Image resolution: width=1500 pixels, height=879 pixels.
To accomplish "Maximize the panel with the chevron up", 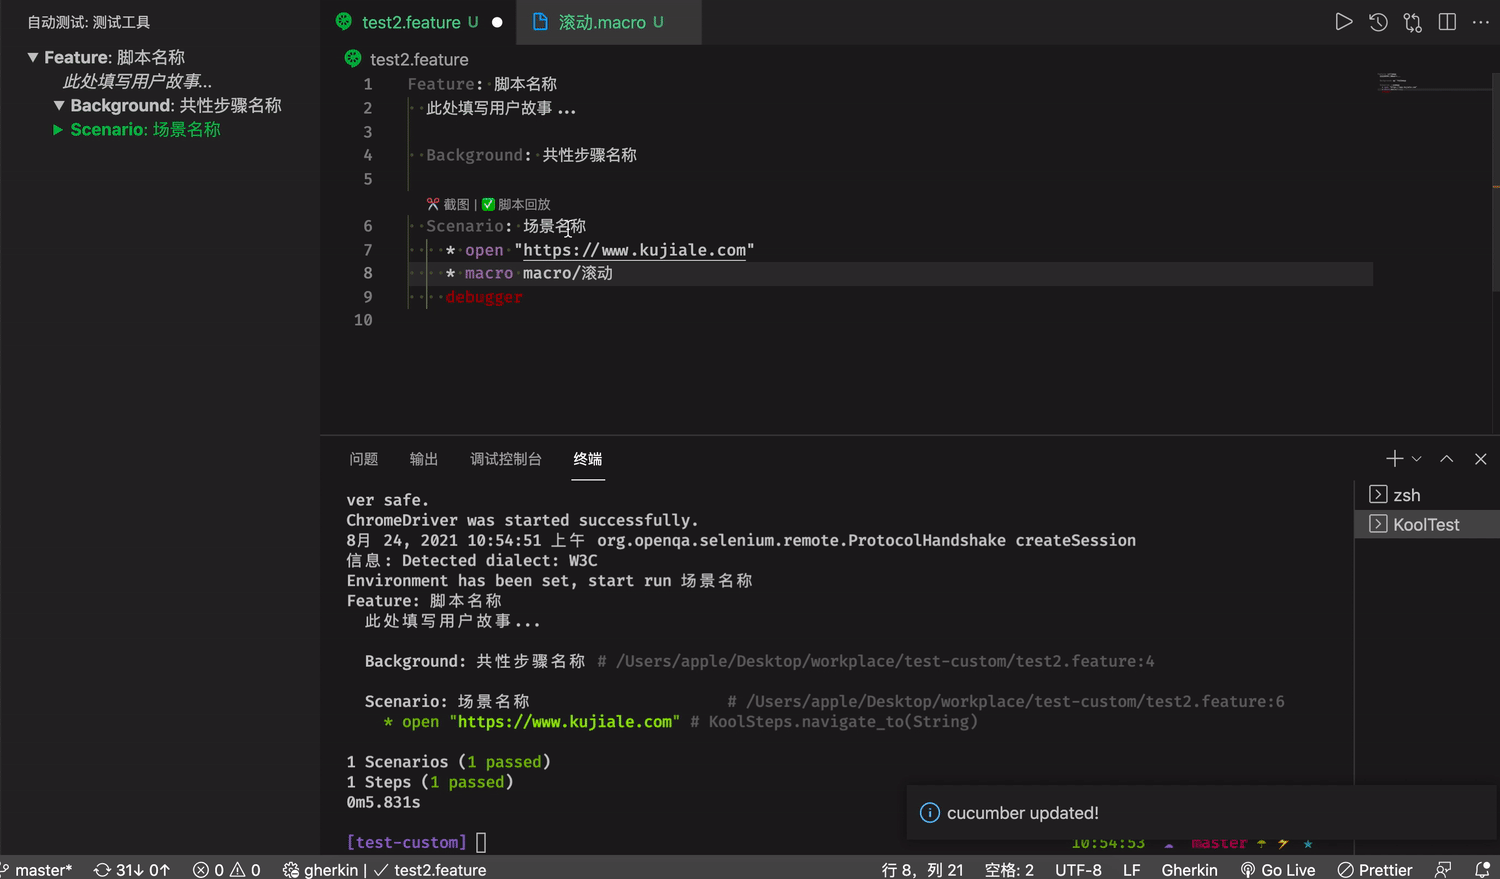I will [1446, 459].
